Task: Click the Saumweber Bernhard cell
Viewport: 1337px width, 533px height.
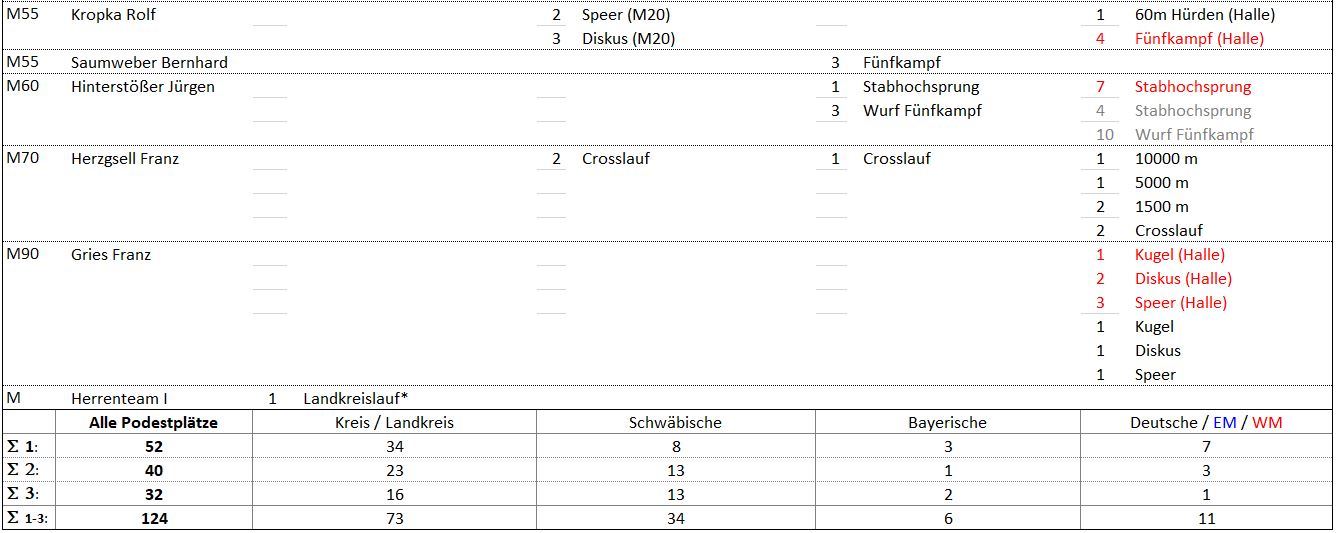Action: 149,62
